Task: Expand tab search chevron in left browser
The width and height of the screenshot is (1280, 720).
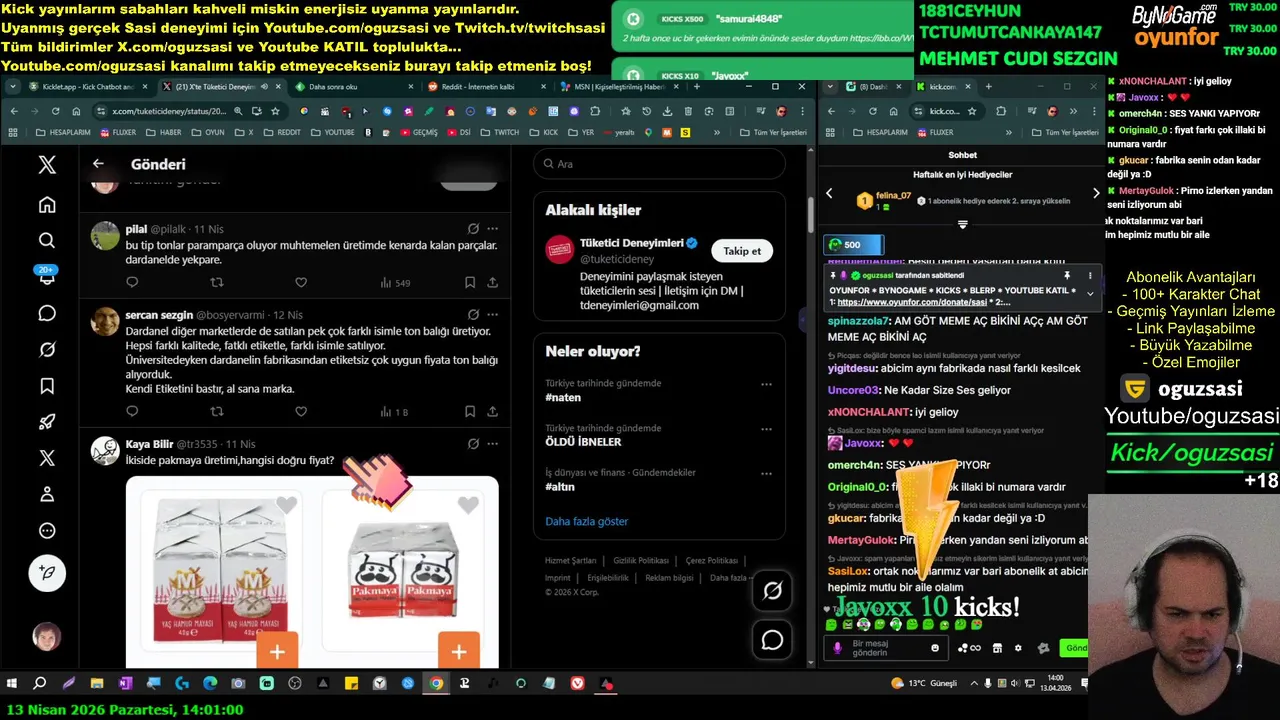Action: (13, 87)
